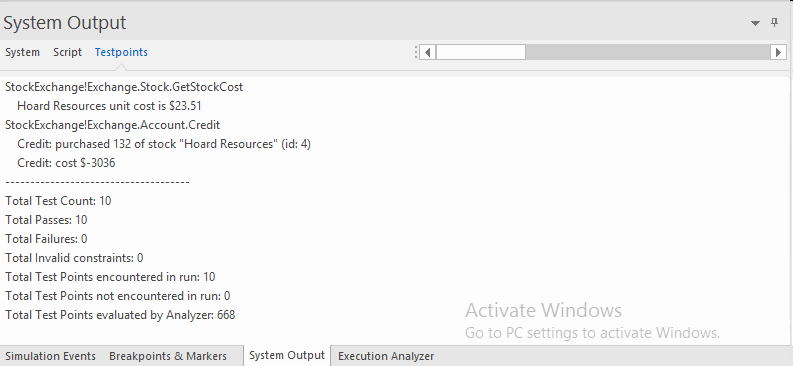Select the Testpoints tab
Screen dimensions: 793x366
[x=121, y=52]
